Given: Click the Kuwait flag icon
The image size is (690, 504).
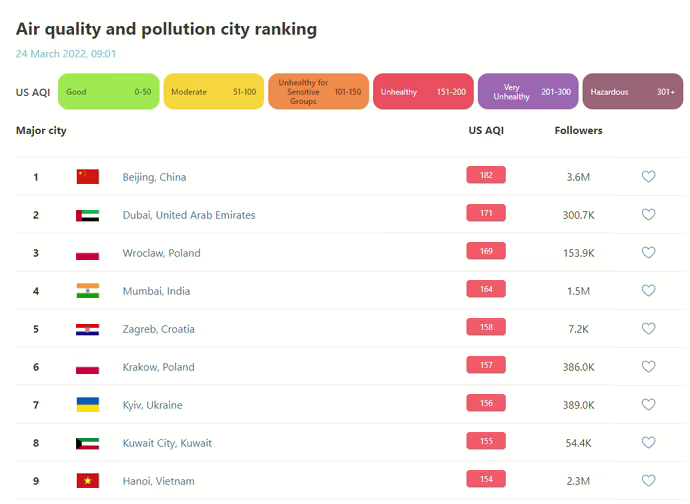Looking at the screenshot, I should pos(88,443).
